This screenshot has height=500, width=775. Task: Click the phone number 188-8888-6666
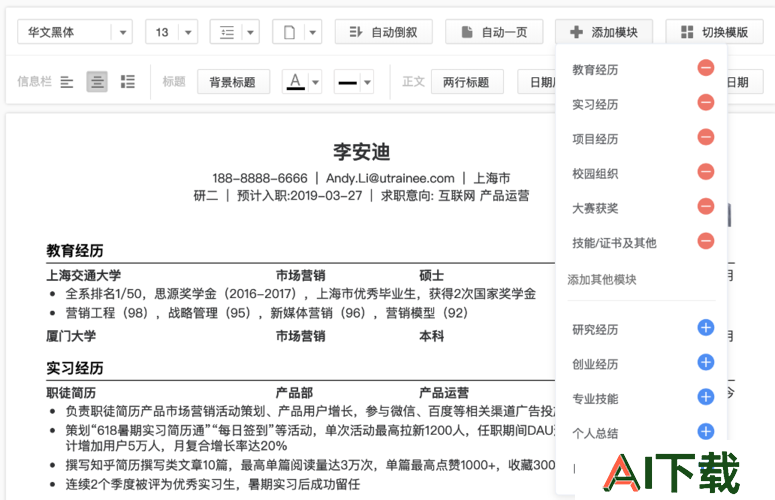259,178
